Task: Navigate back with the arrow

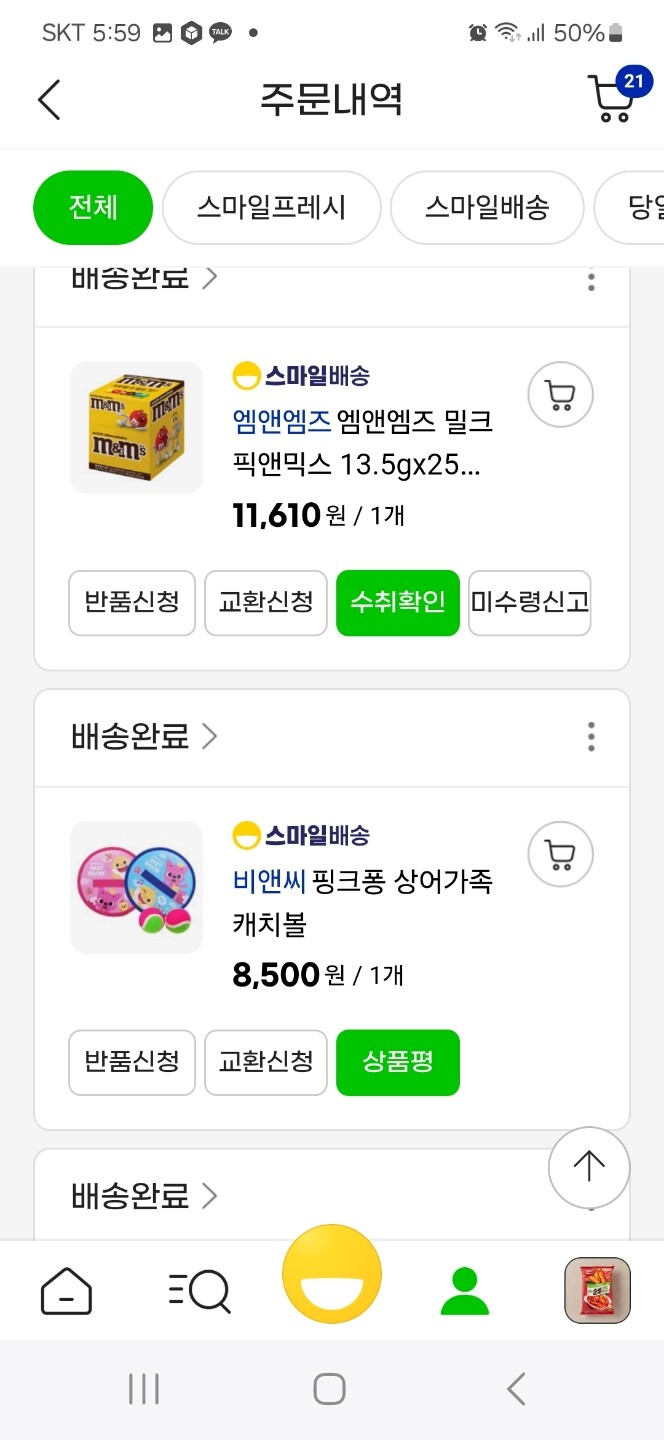Action: click(x=48, y=100)
